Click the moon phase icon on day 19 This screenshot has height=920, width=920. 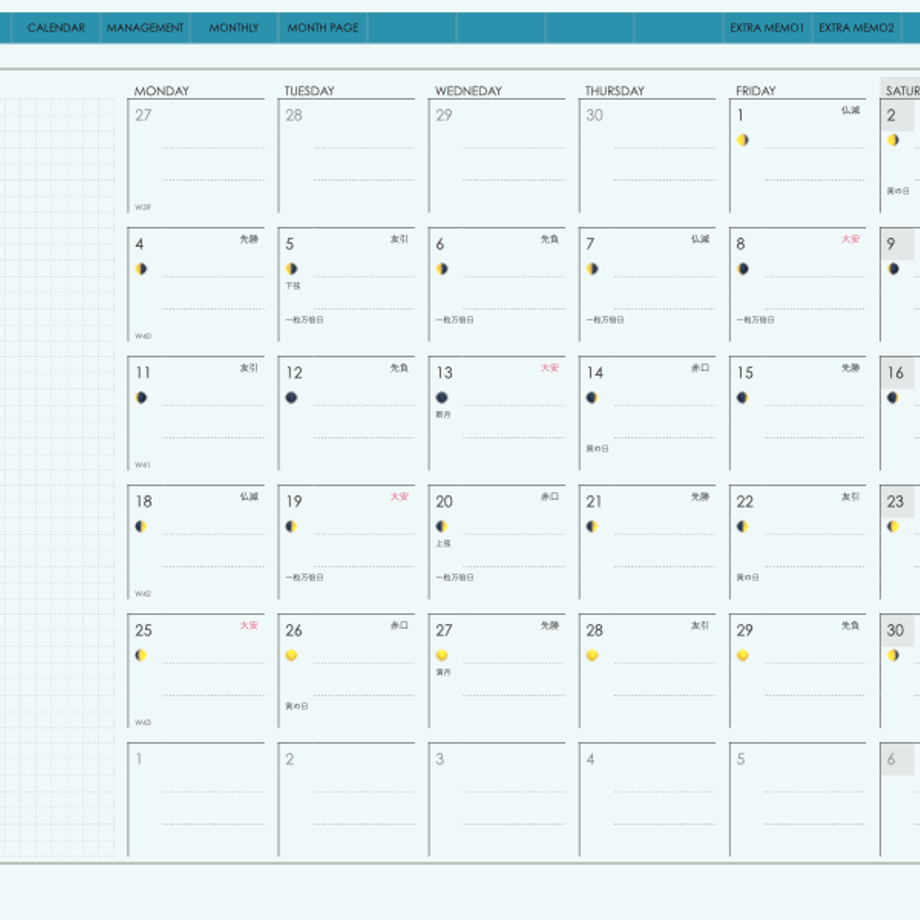292,526
